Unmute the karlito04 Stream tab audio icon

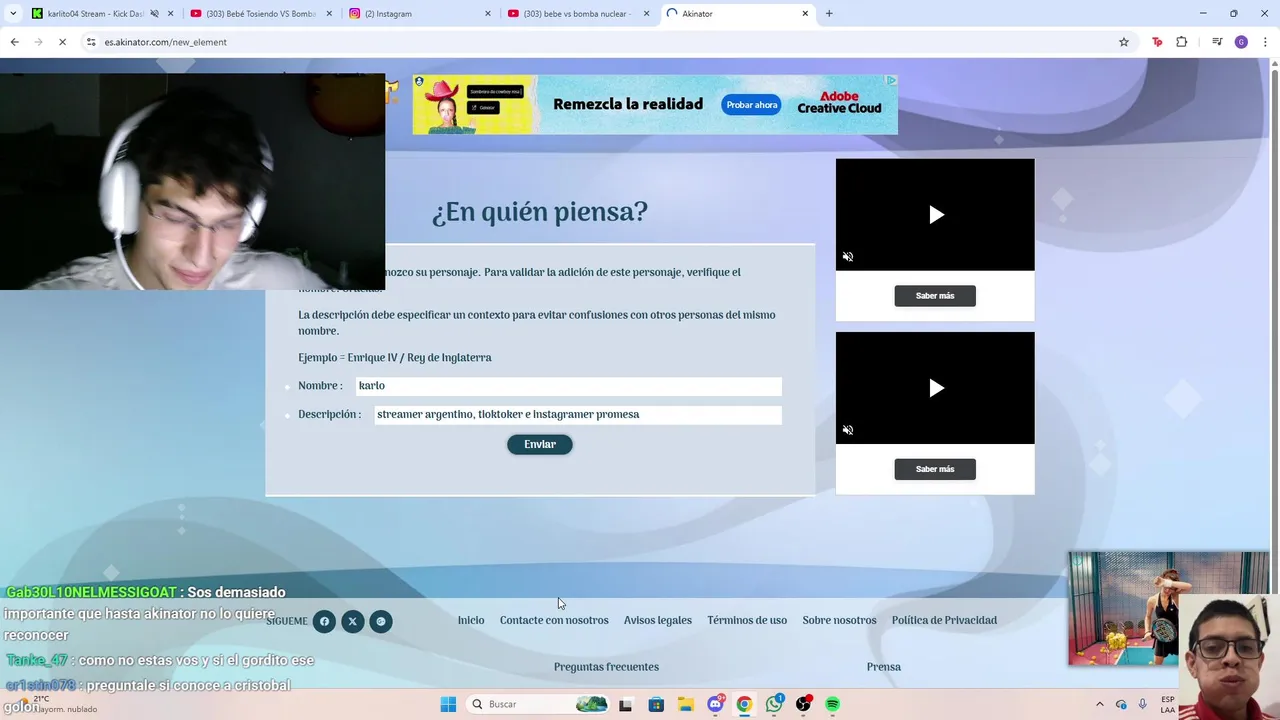click(x=154, y=14)
